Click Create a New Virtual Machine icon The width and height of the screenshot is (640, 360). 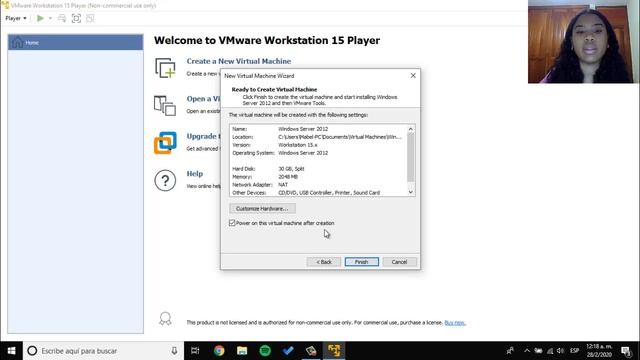pyautogui.click(x=165, y=68)
